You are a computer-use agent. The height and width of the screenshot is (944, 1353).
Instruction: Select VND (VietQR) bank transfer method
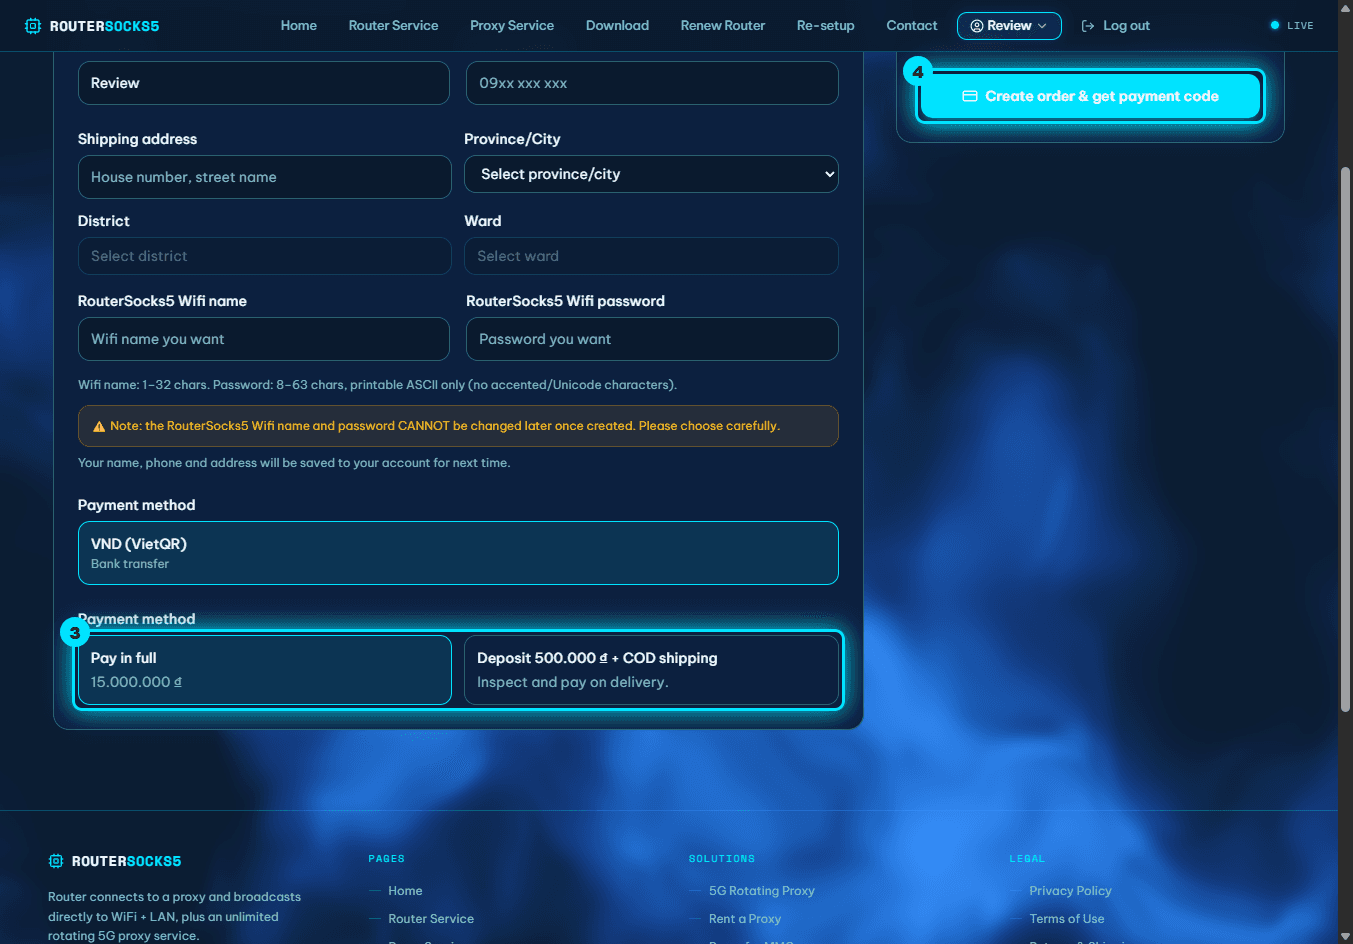[458, 553]
